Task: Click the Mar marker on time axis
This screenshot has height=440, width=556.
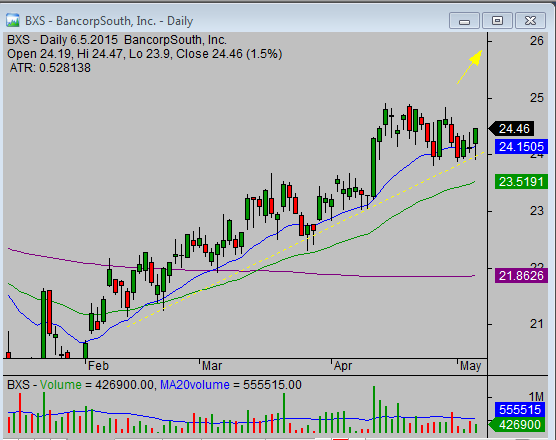Action: click(212, 366)
